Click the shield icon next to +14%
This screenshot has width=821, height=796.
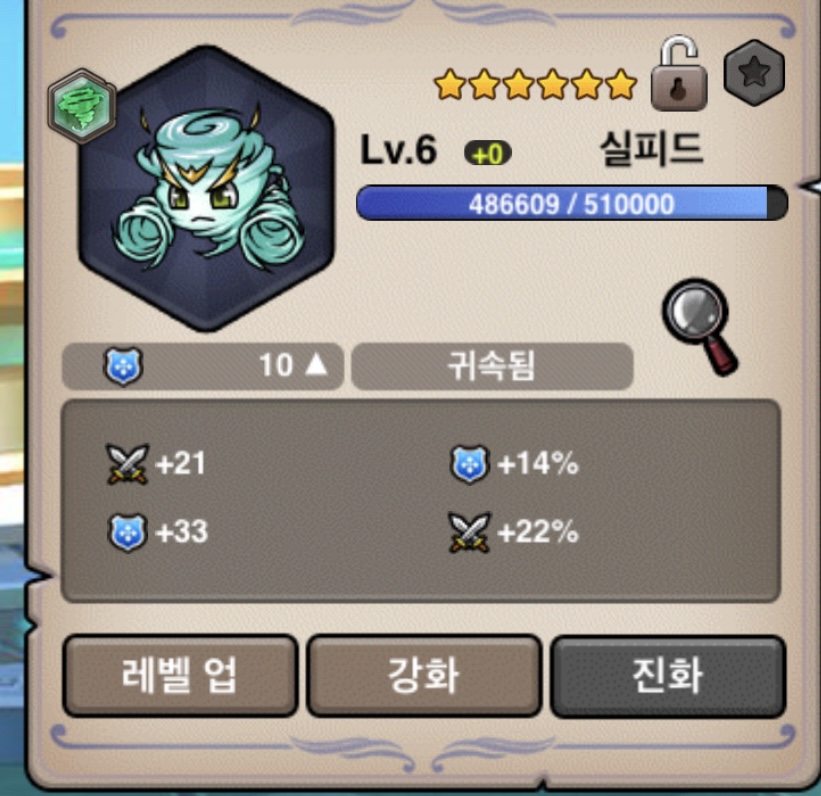click(x=470, y=464)
